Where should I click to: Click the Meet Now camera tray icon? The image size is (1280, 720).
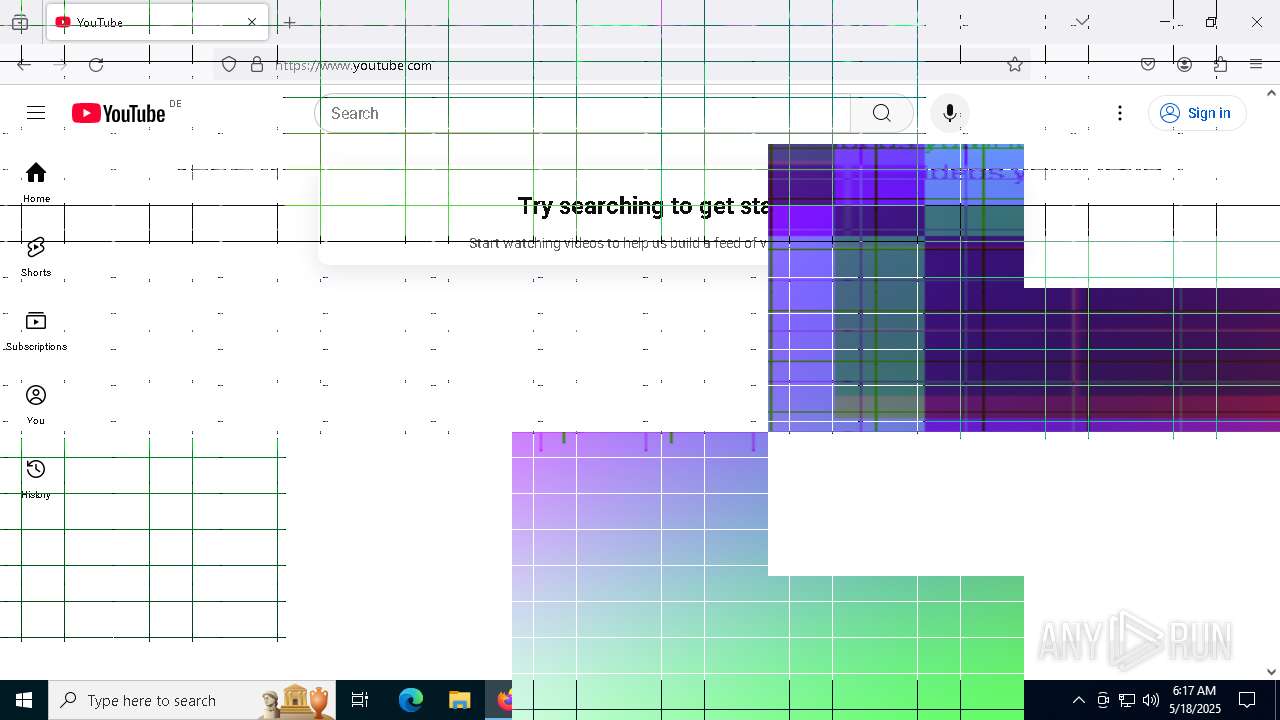click(x=1103, y=700)
